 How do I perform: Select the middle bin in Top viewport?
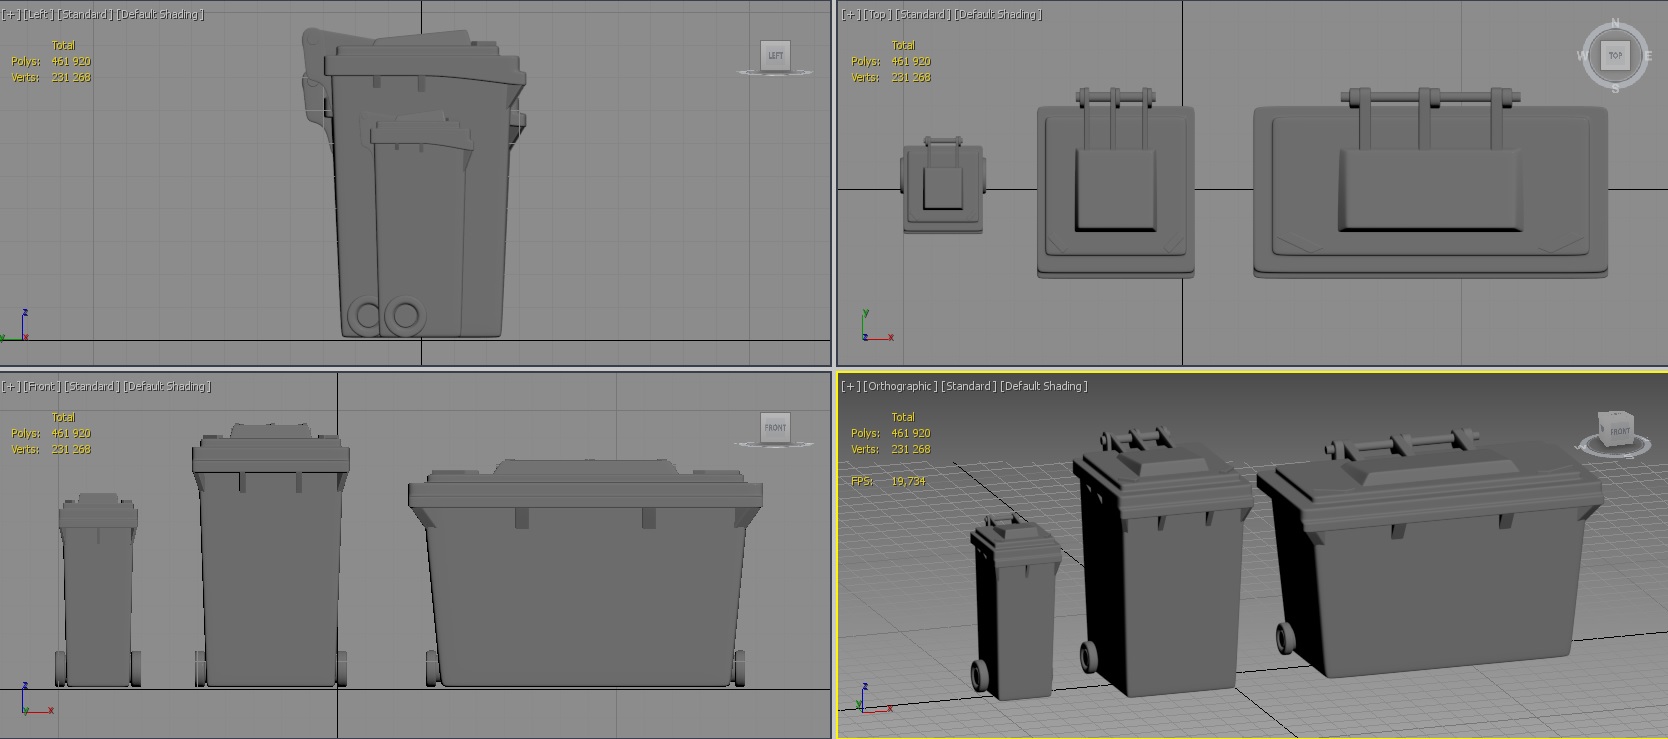click(1115, 190)
